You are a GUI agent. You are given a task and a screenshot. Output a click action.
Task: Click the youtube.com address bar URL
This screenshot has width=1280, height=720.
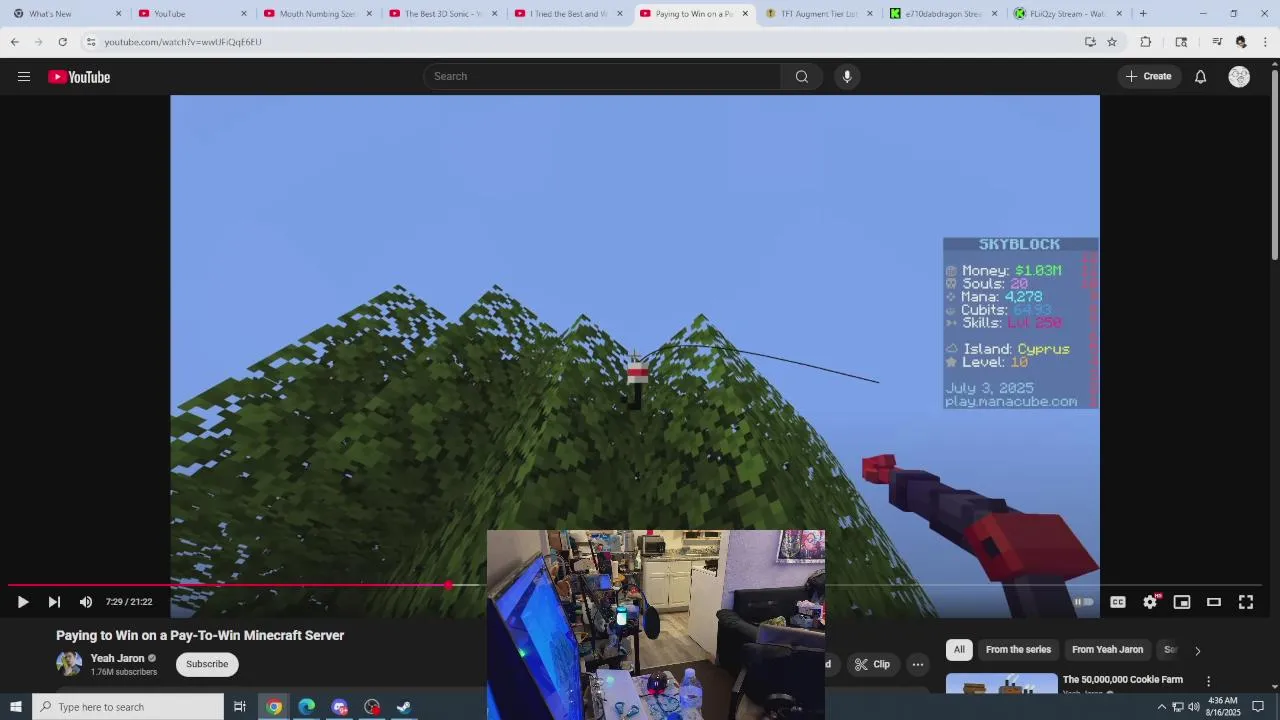pos(183,42)
